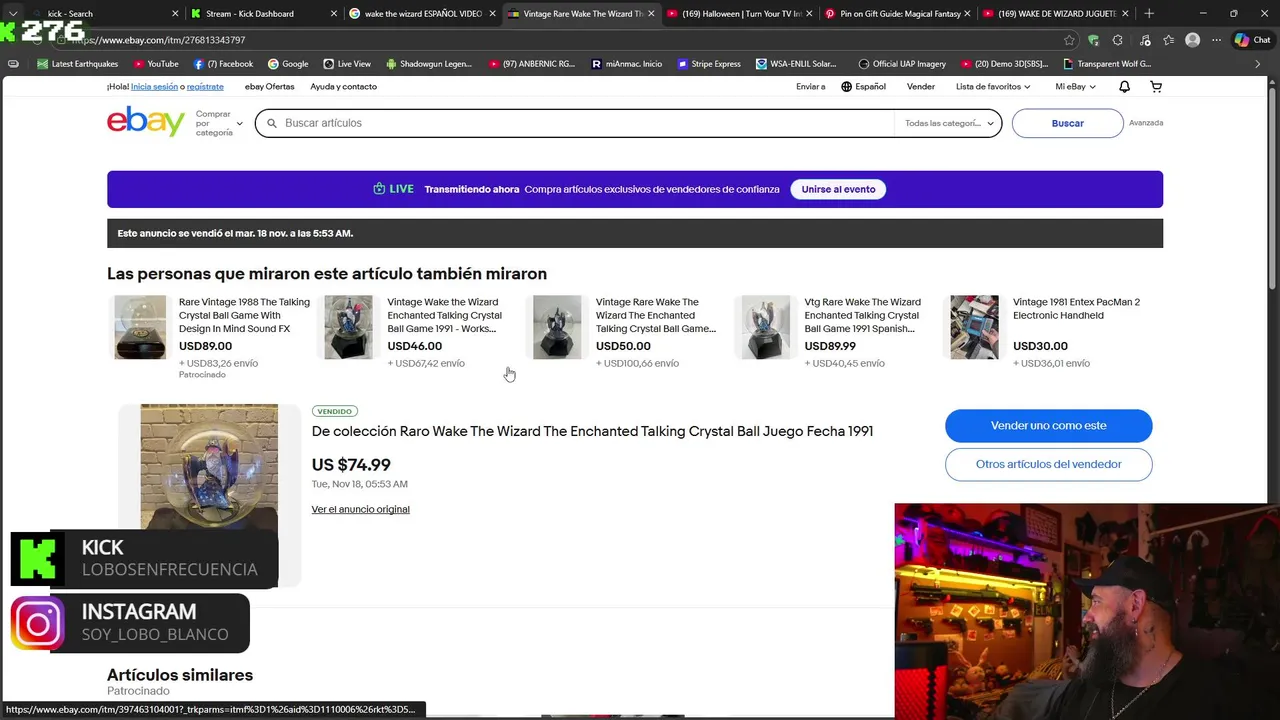The image size is (1280, 720).
Task: Open the Facebook bookmark
Action: point(223,64)
